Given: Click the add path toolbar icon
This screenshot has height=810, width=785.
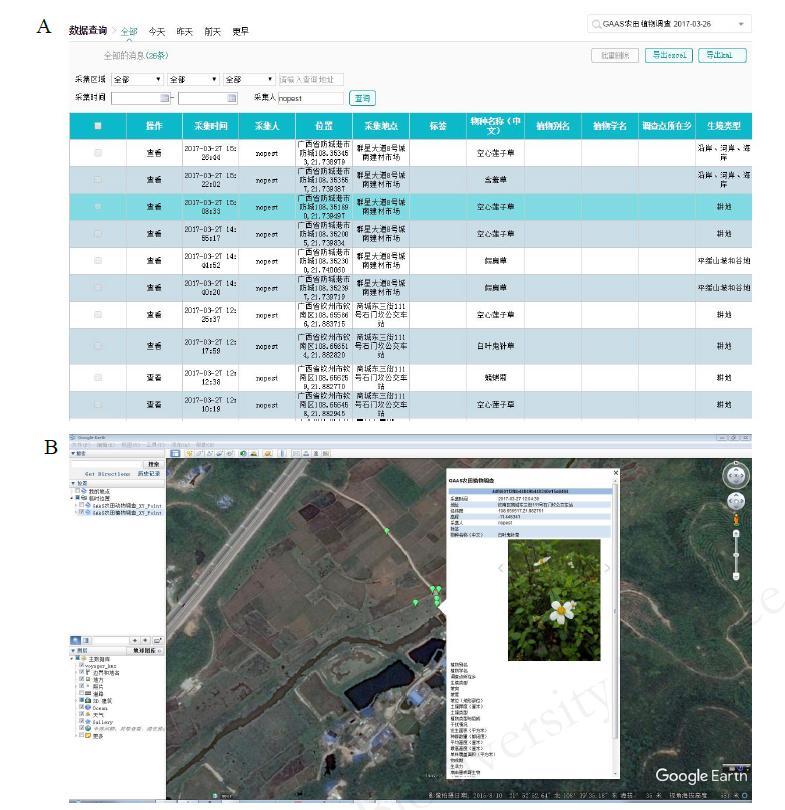Looking at the screenshot, I should click(210, 454).
